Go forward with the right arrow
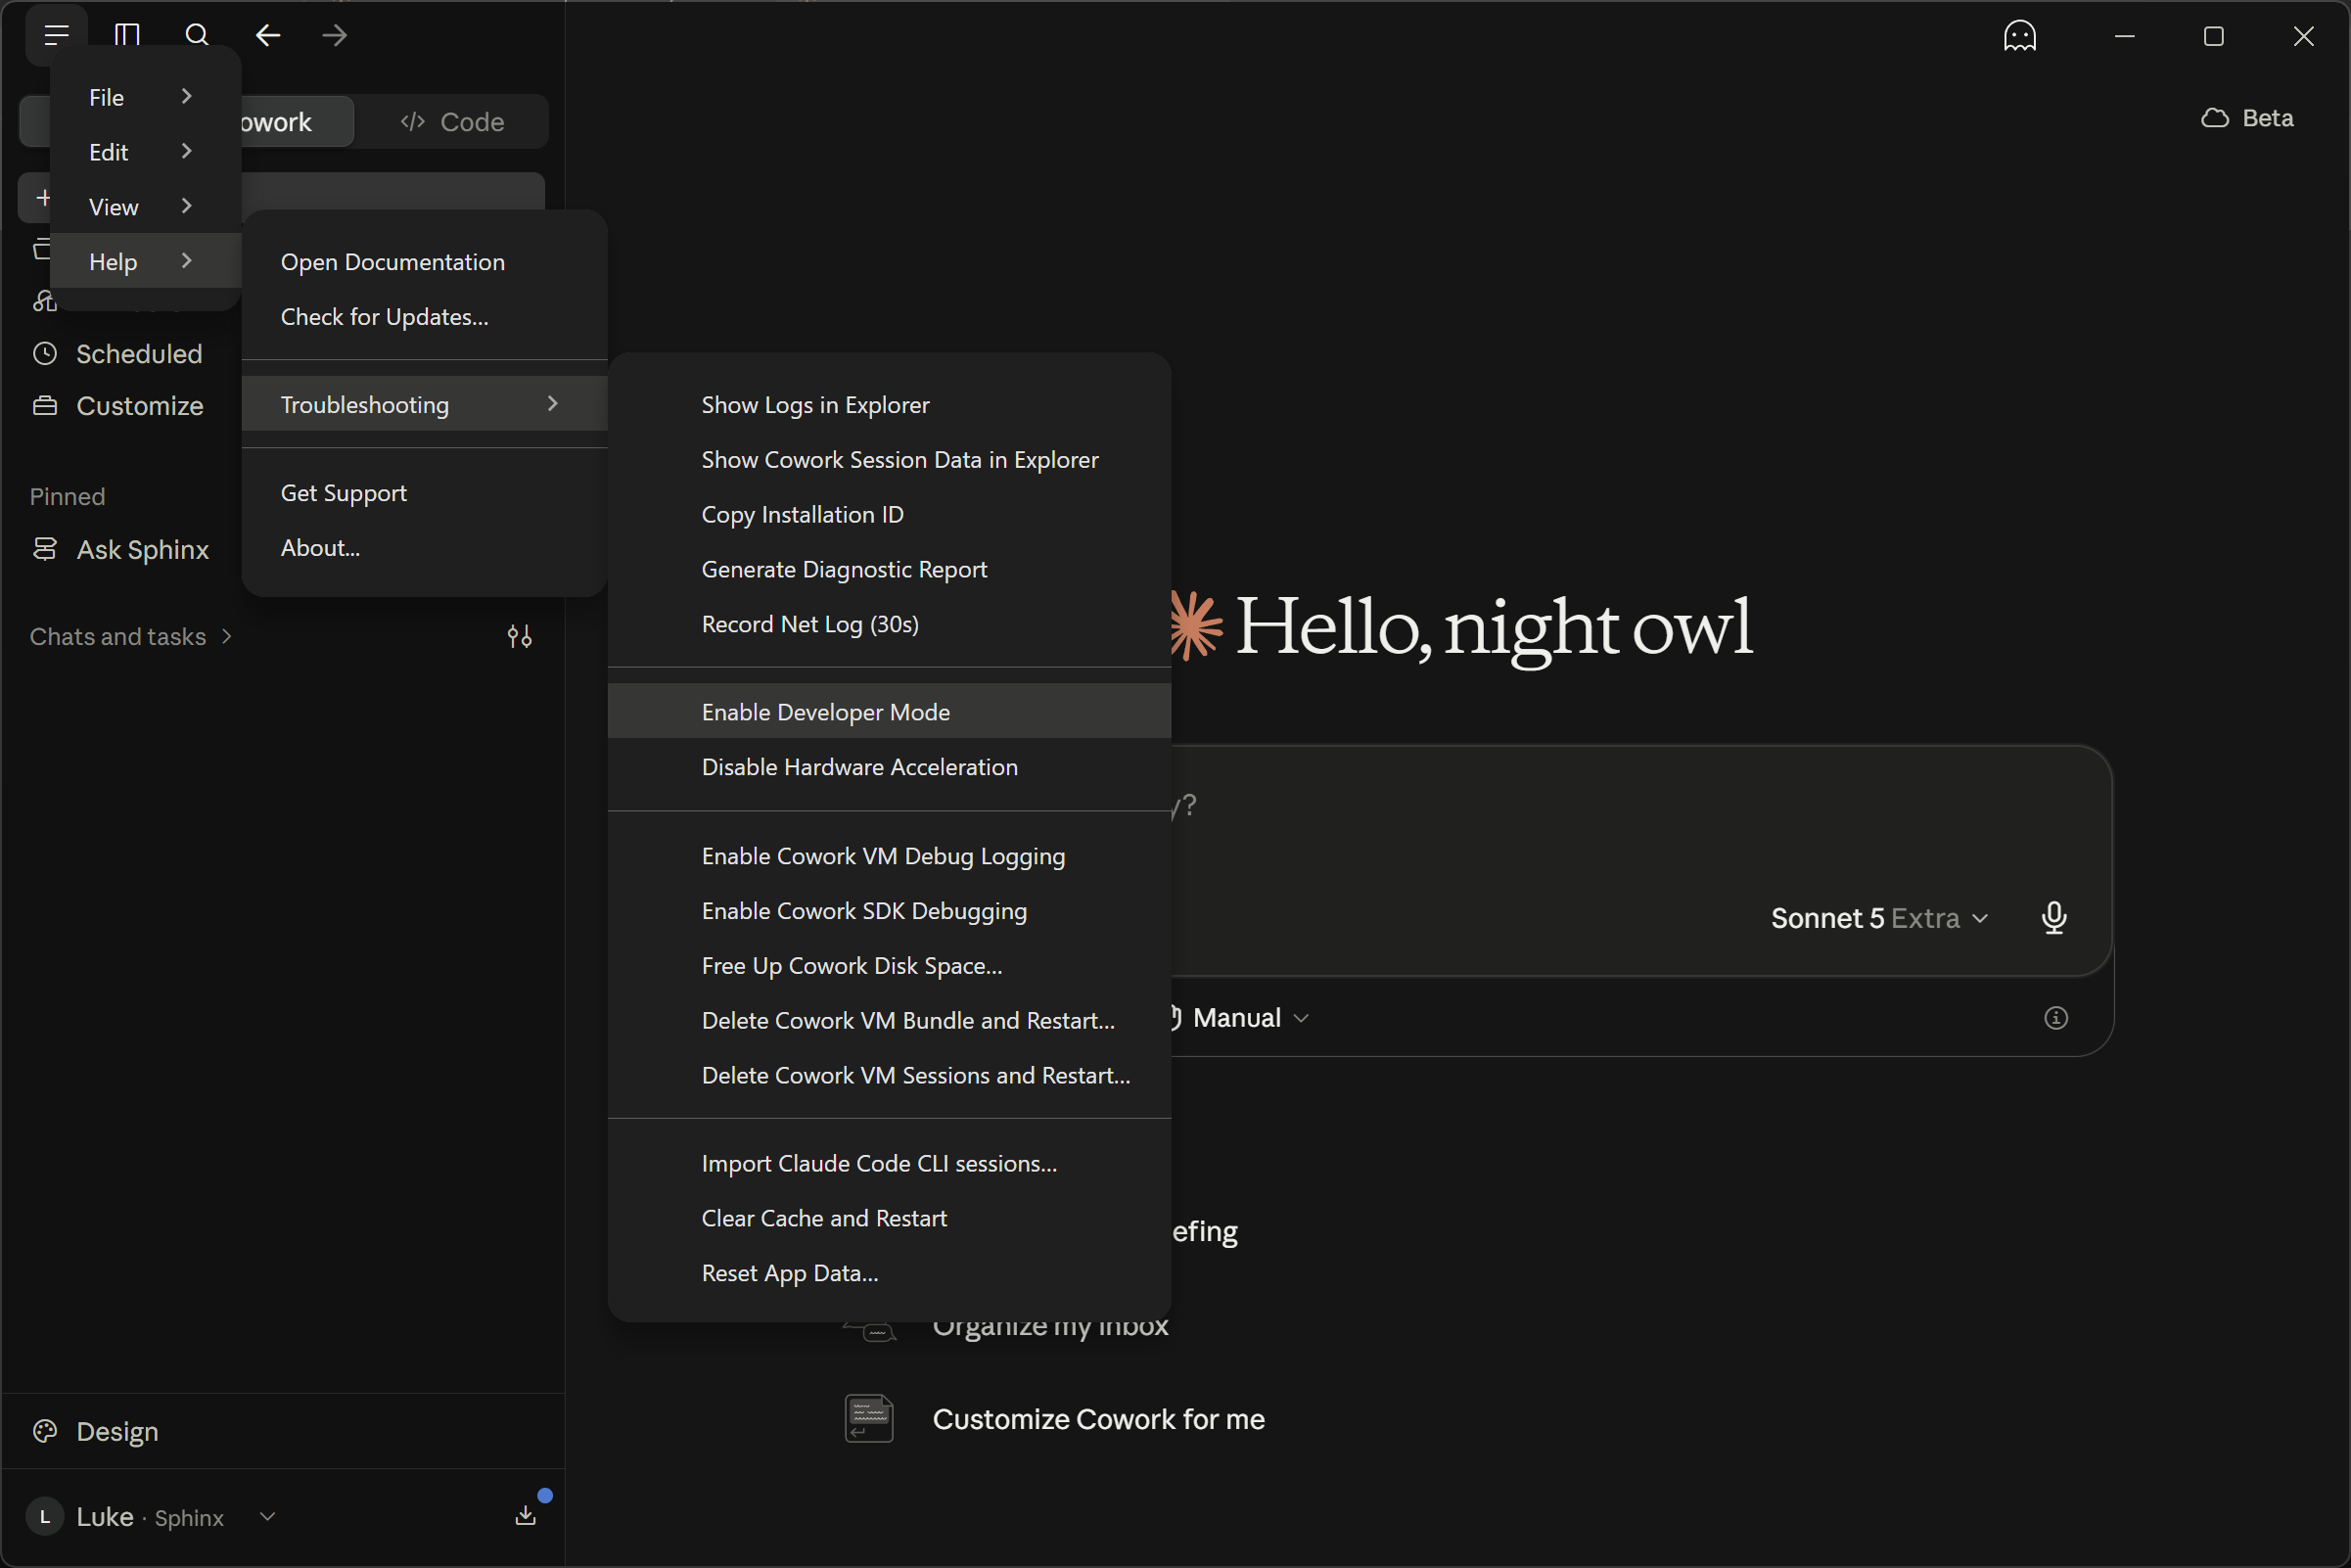The image size is (2351, 1568). coord(335,36)
